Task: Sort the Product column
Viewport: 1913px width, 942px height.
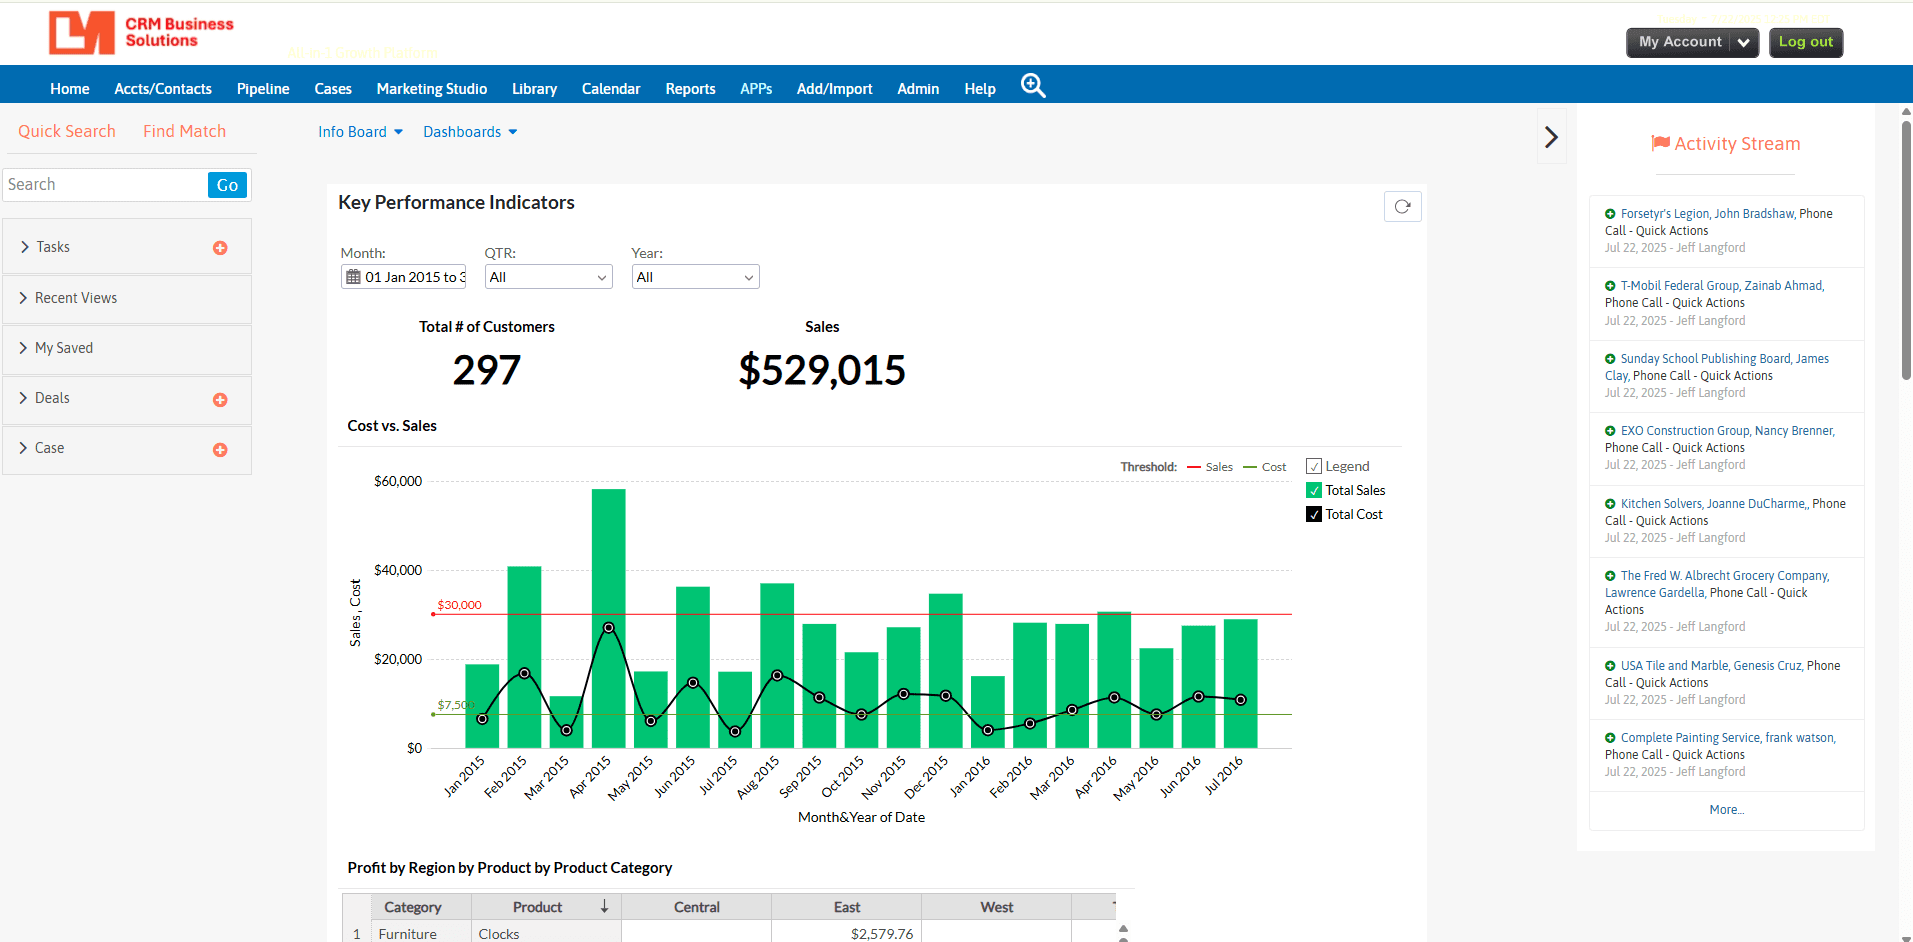Action: (x=604, y=906)
